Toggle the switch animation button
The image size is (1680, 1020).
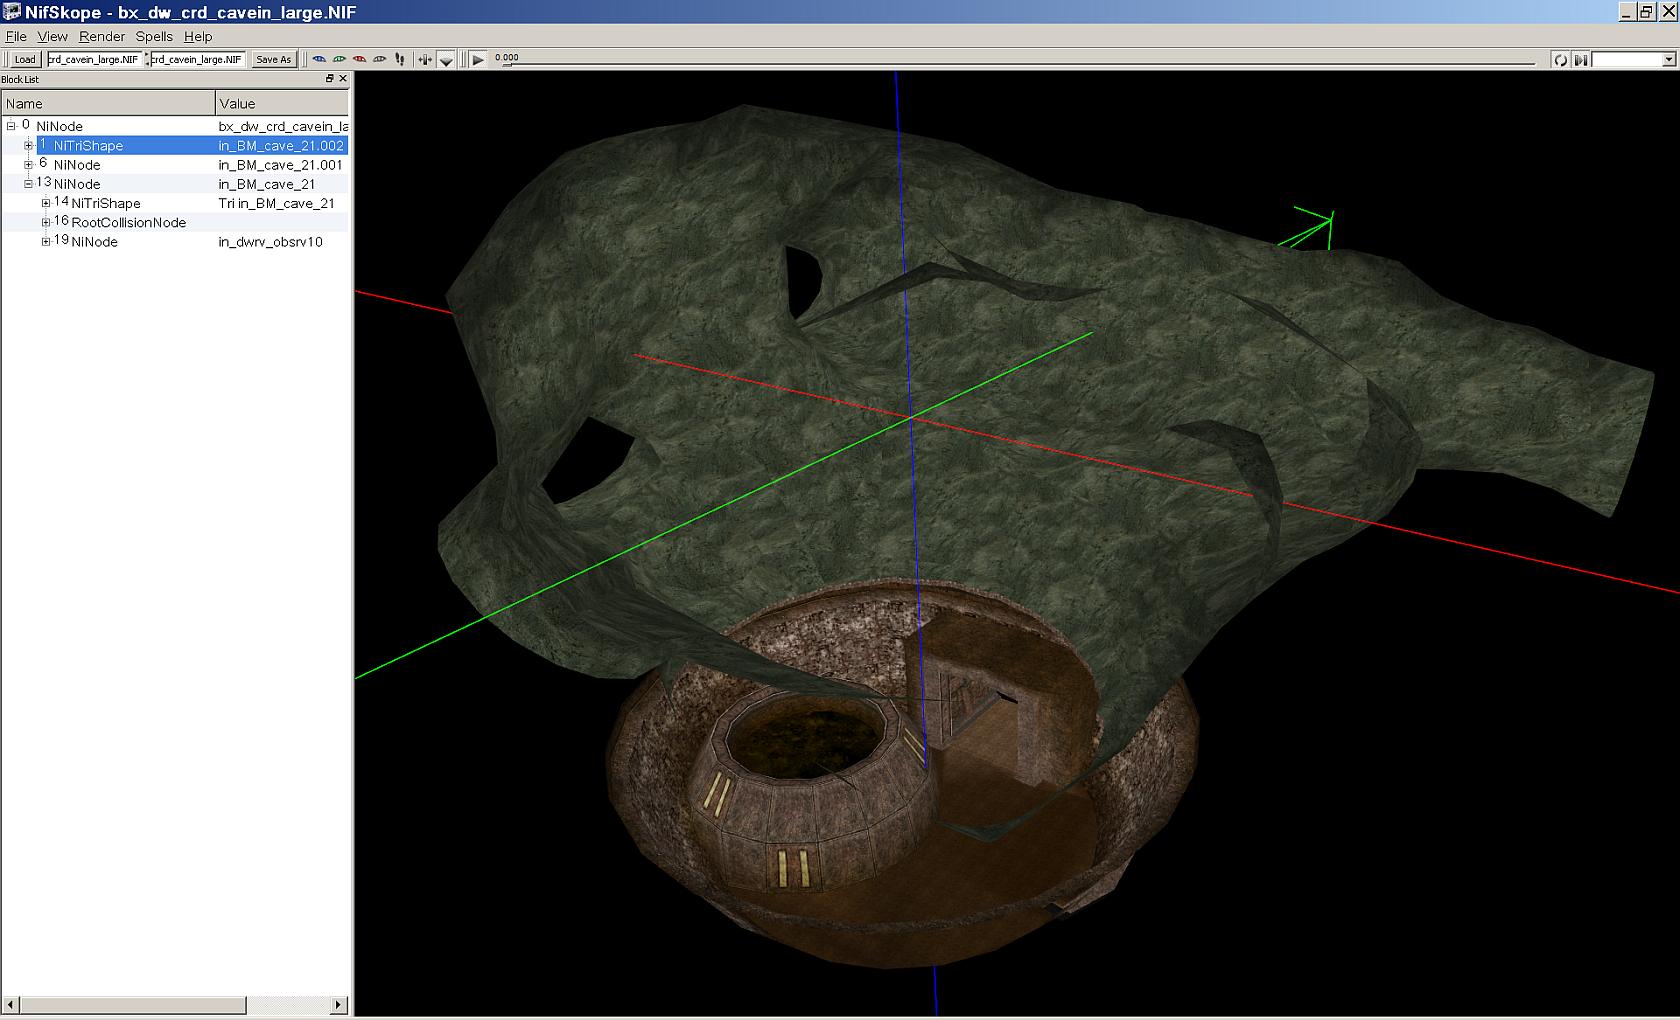(x=1580, y=60)
